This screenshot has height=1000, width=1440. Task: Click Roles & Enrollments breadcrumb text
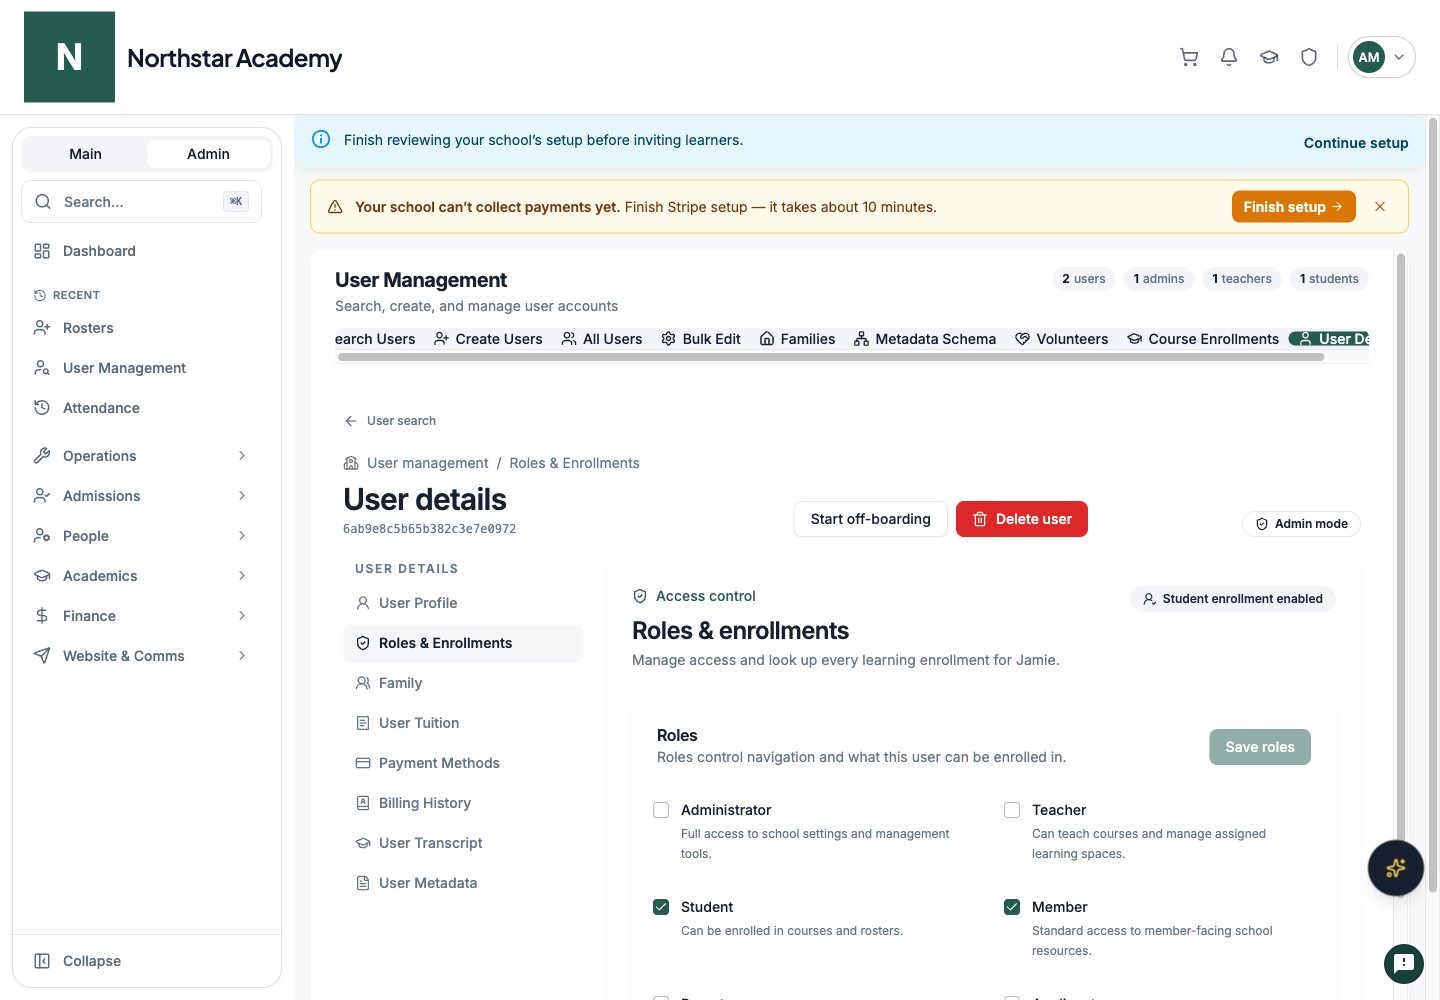(x=574, y=463)
